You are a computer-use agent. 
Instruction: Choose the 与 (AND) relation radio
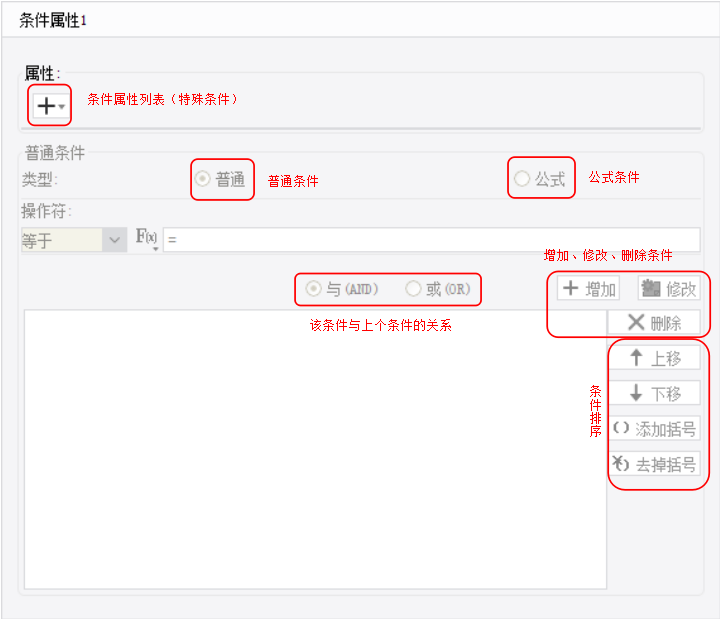(x=342, y=289)
